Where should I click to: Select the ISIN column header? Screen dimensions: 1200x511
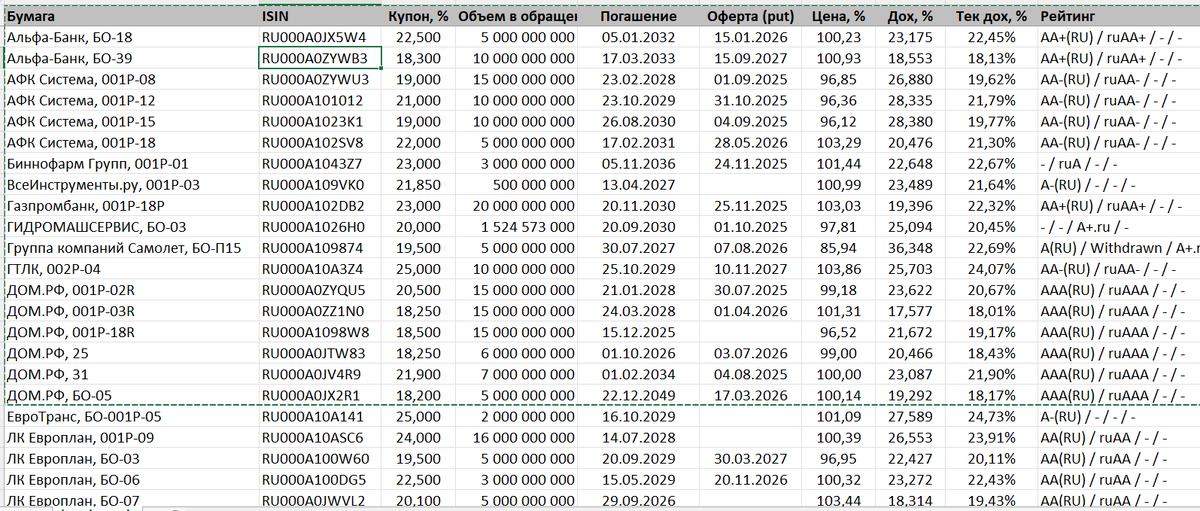coord(320,17)
